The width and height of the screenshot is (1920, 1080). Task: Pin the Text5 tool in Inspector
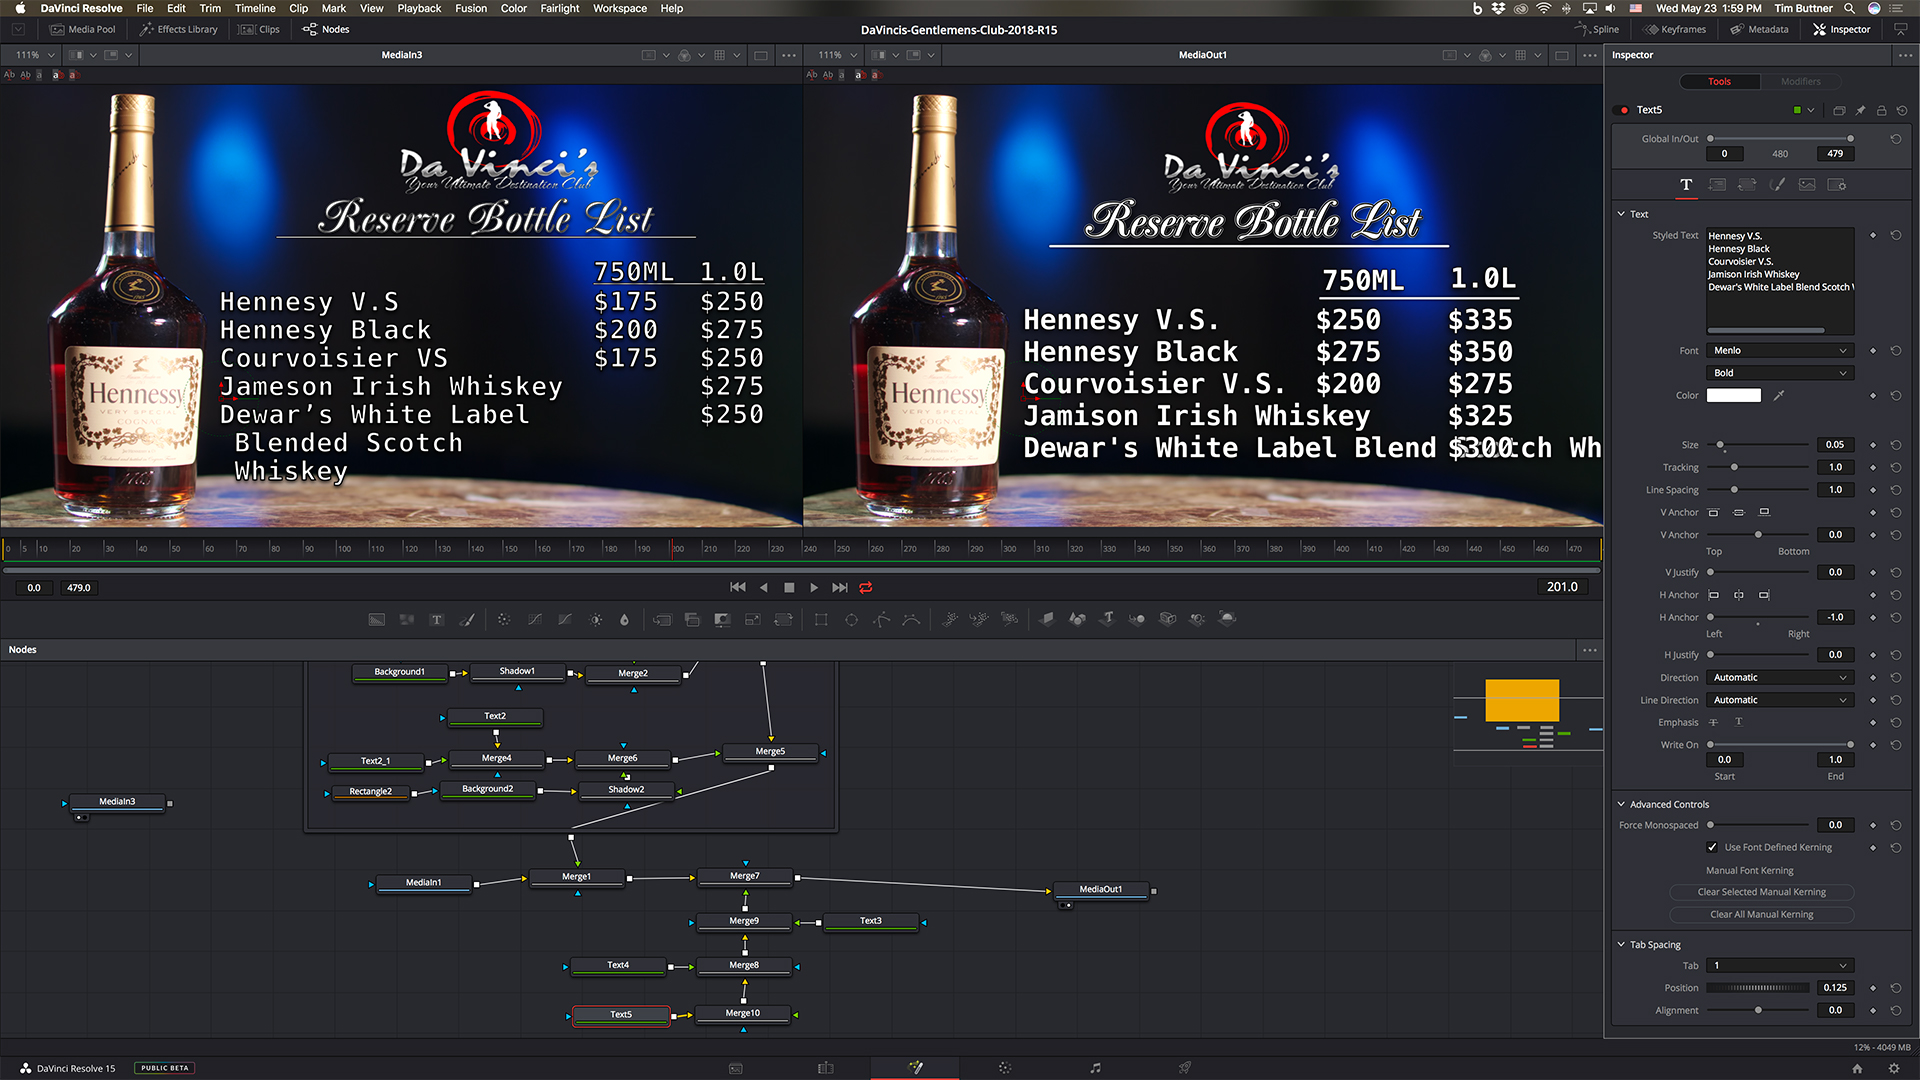[x=1860, y=110]
